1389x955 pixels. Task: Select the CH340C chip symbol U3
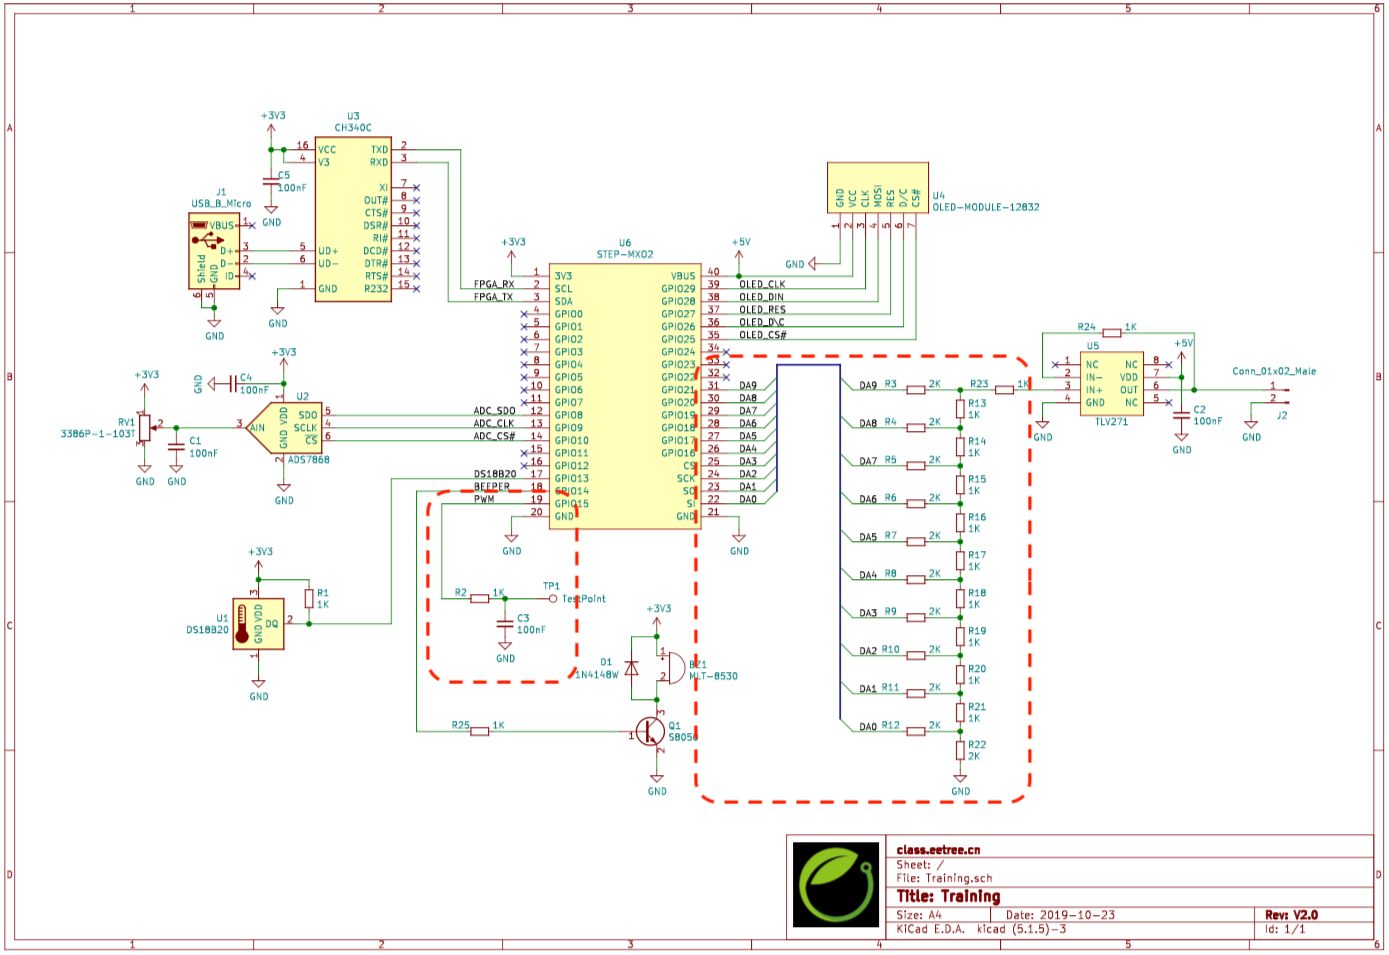pos(353,218)
